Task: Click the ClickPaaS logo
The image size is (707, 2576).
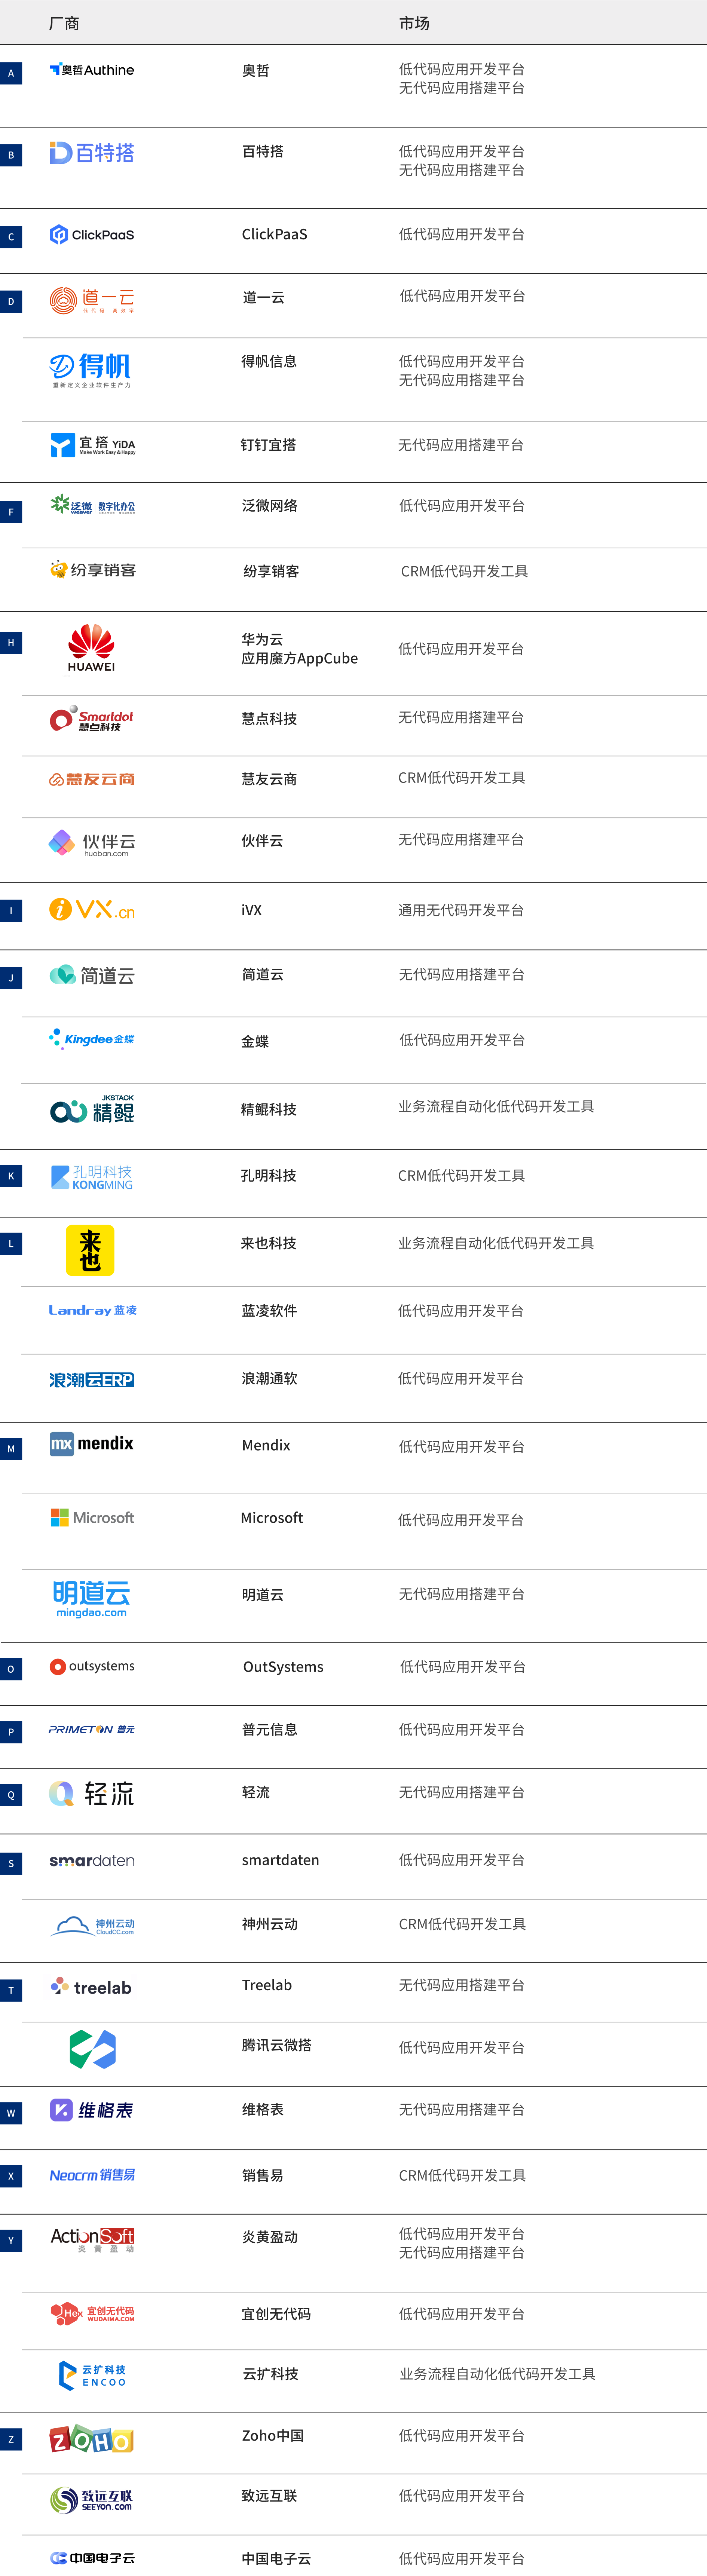Action: (92, 235)
